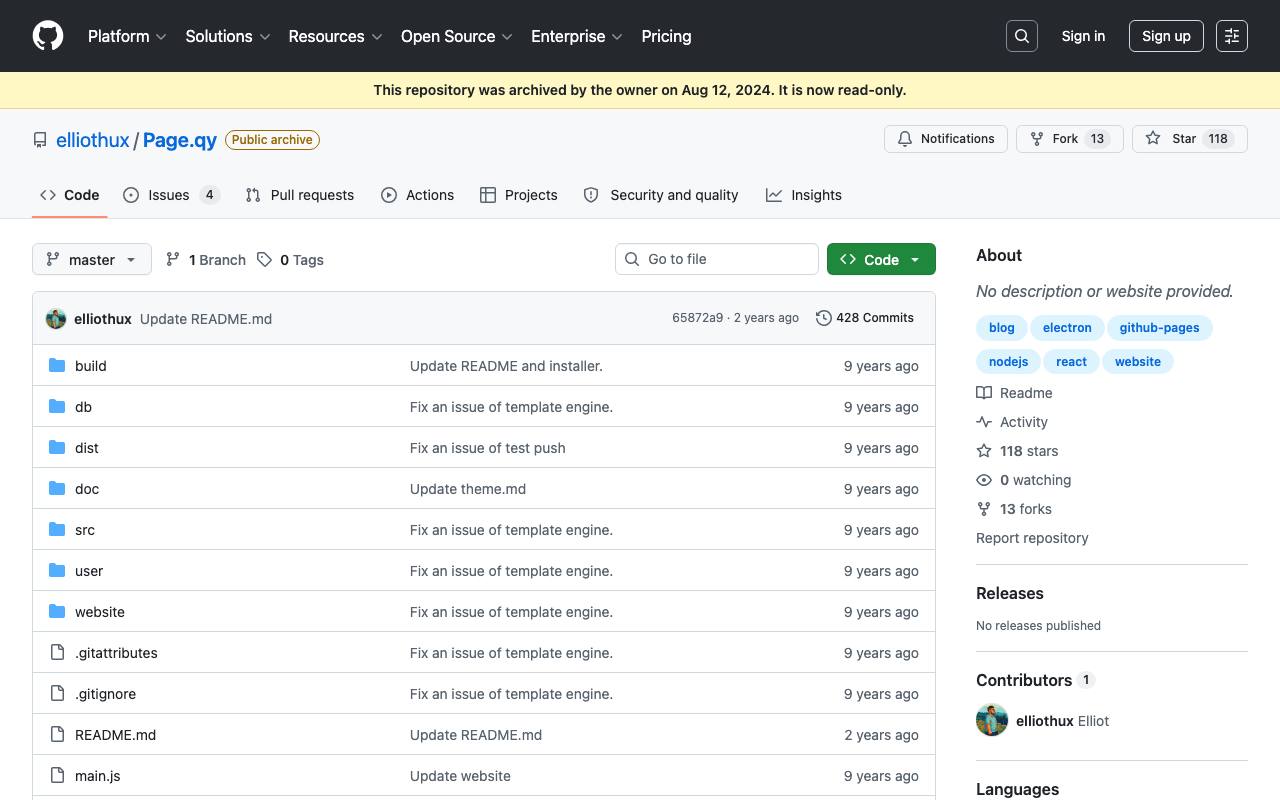The image size is (1280, 800).
Task: Expand the Platform menu
Action: (127, 36)
